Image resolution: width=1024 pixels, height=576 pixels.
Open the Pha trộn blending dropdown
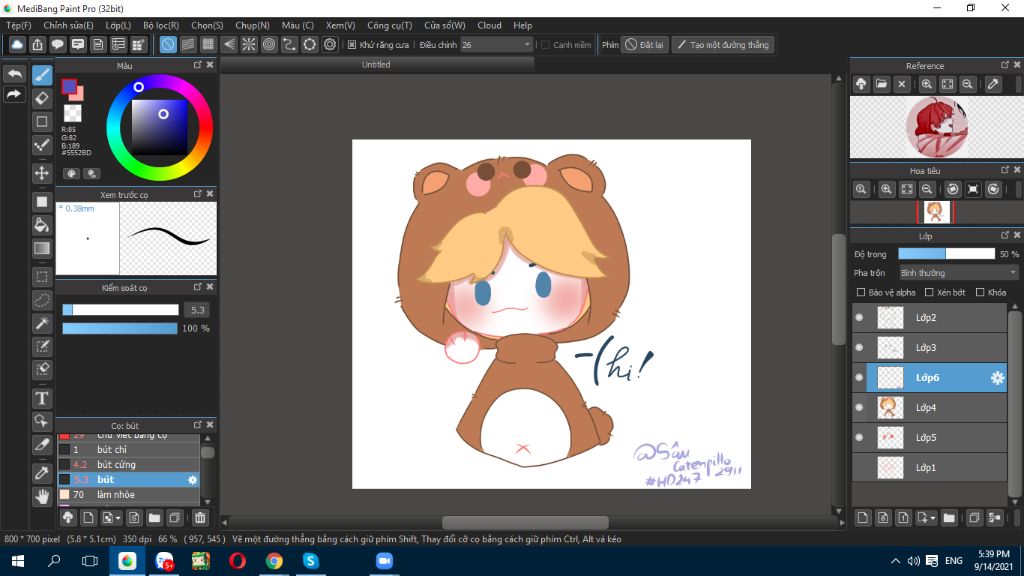pyautogui.click(x=958, y=273)
